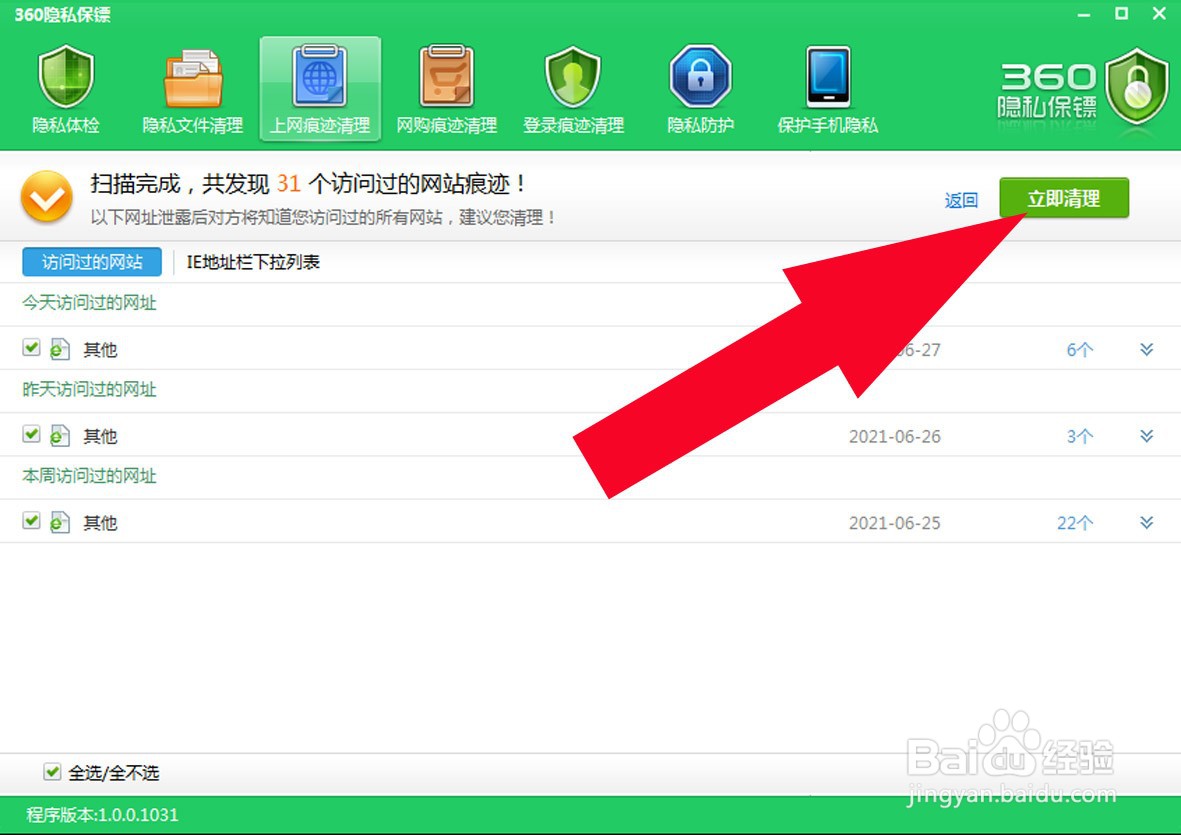Uncheck today's 其他 checkbox in 6个 row
Image resolution: width=1181 pixels, height=835 pixels.
click(x=31, y=348)
